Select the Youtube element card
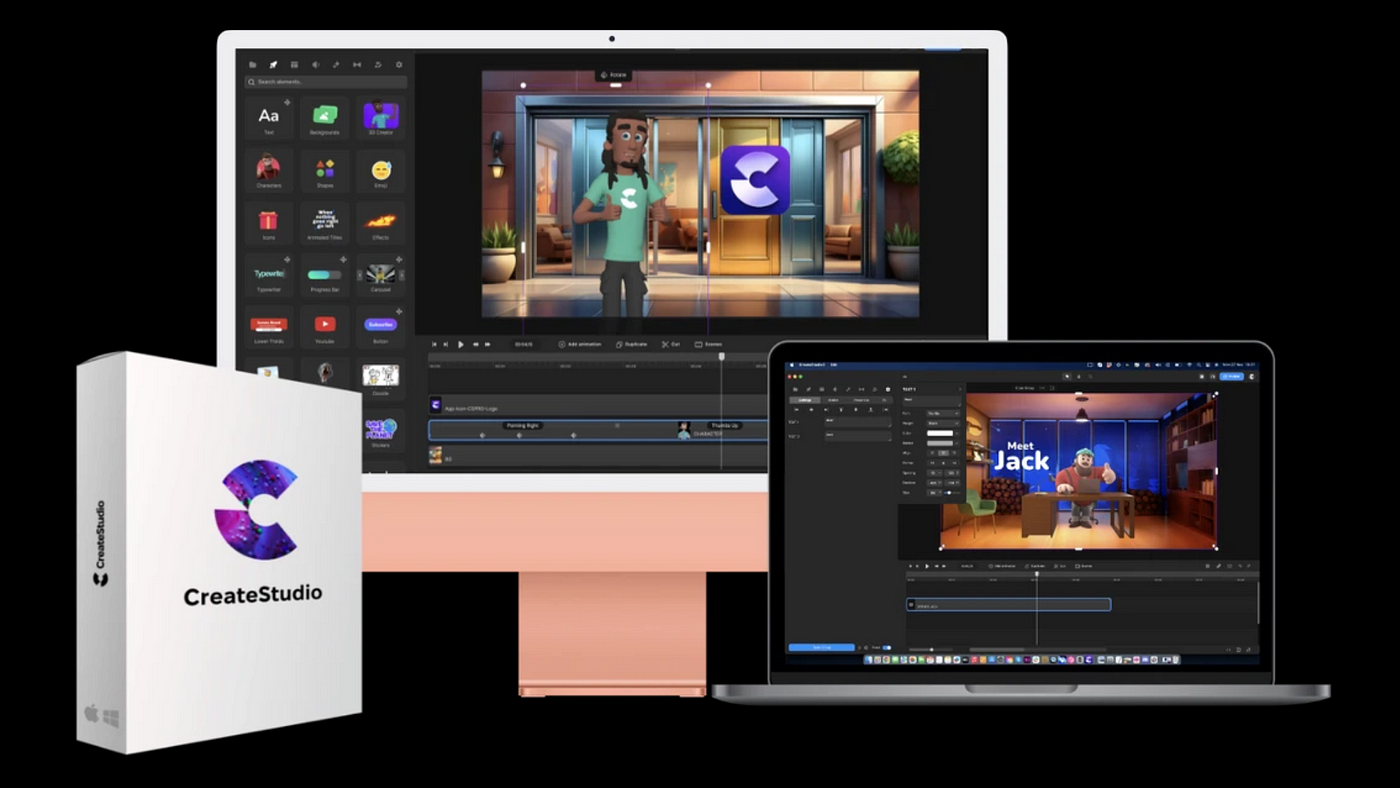Viewport: 1400px width, 788px height. click(325, 327)
